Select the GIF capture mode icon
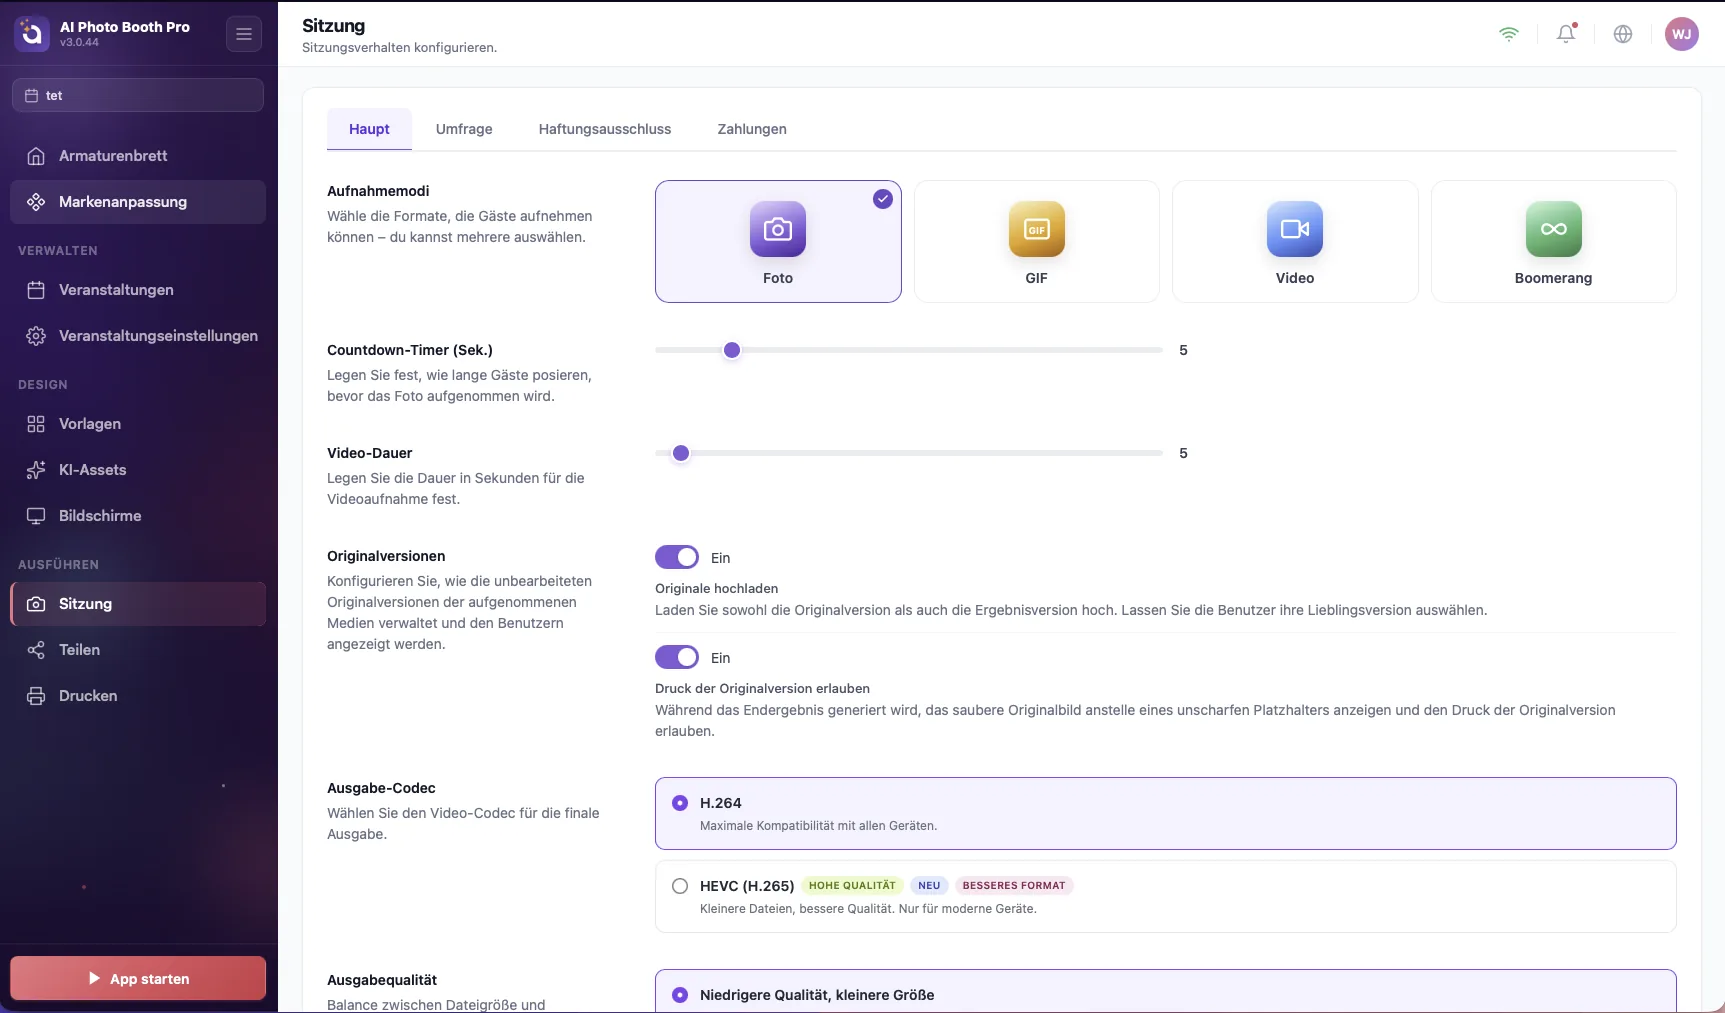 point(1036,229)
